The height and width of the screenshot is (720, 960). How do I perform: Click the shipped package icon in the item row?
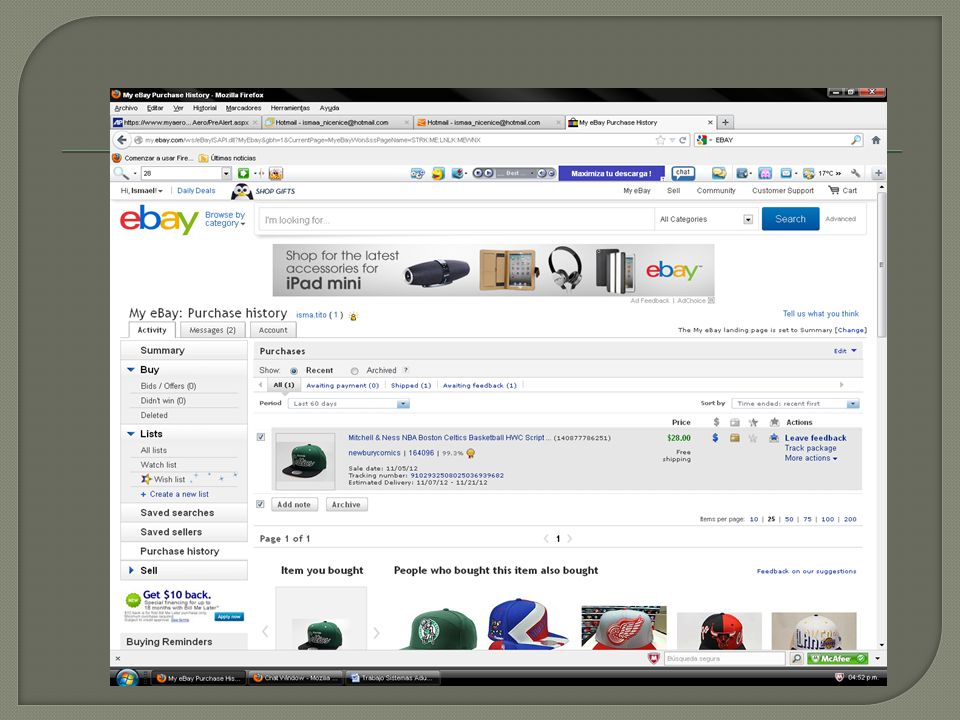point(735,438)
